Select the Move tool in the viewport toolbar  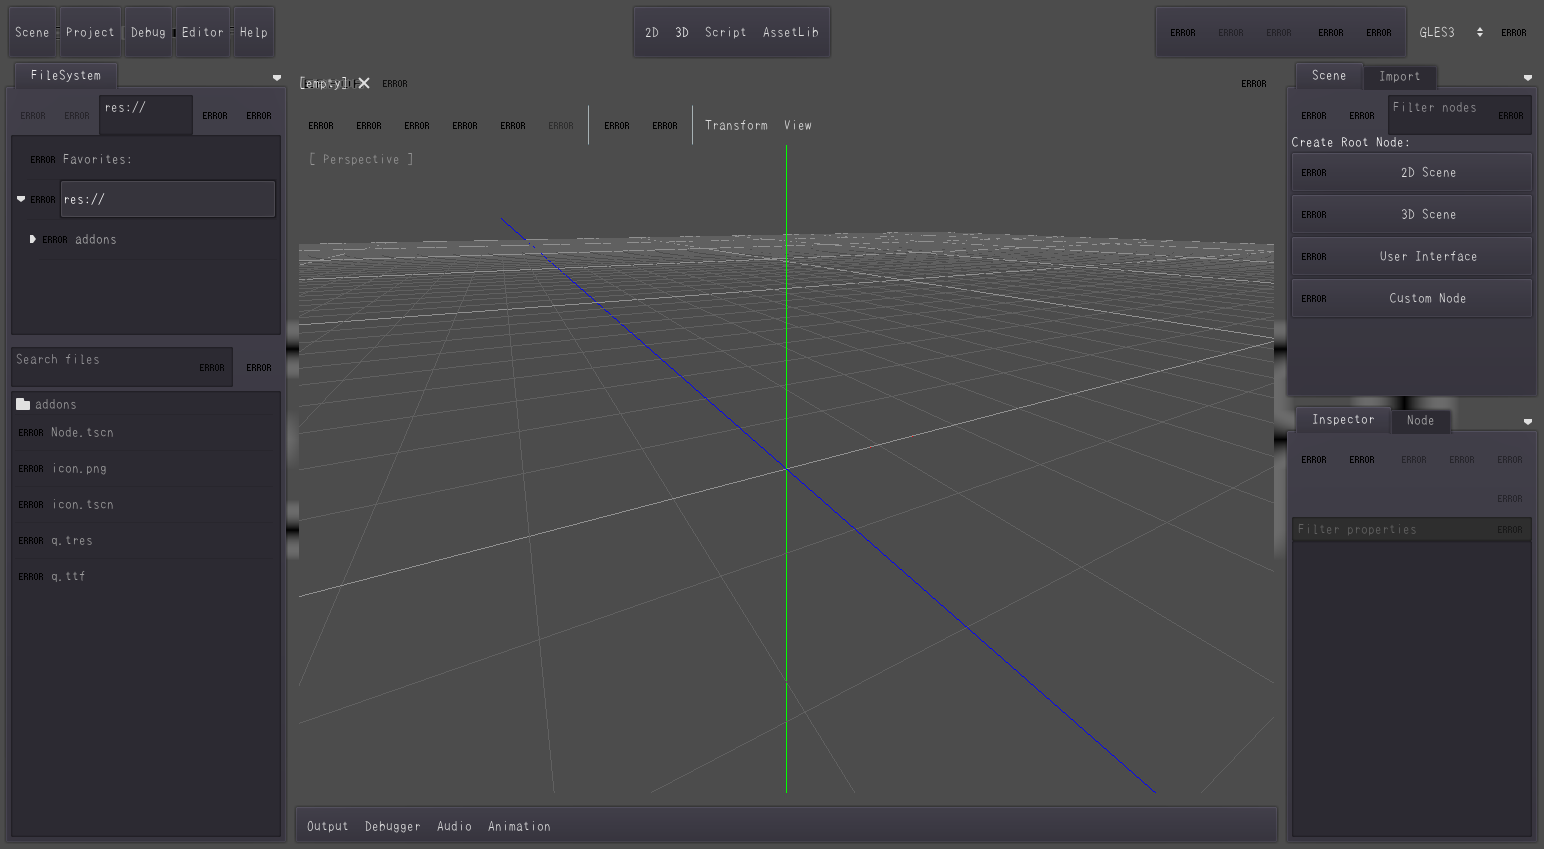pos(369,124)
